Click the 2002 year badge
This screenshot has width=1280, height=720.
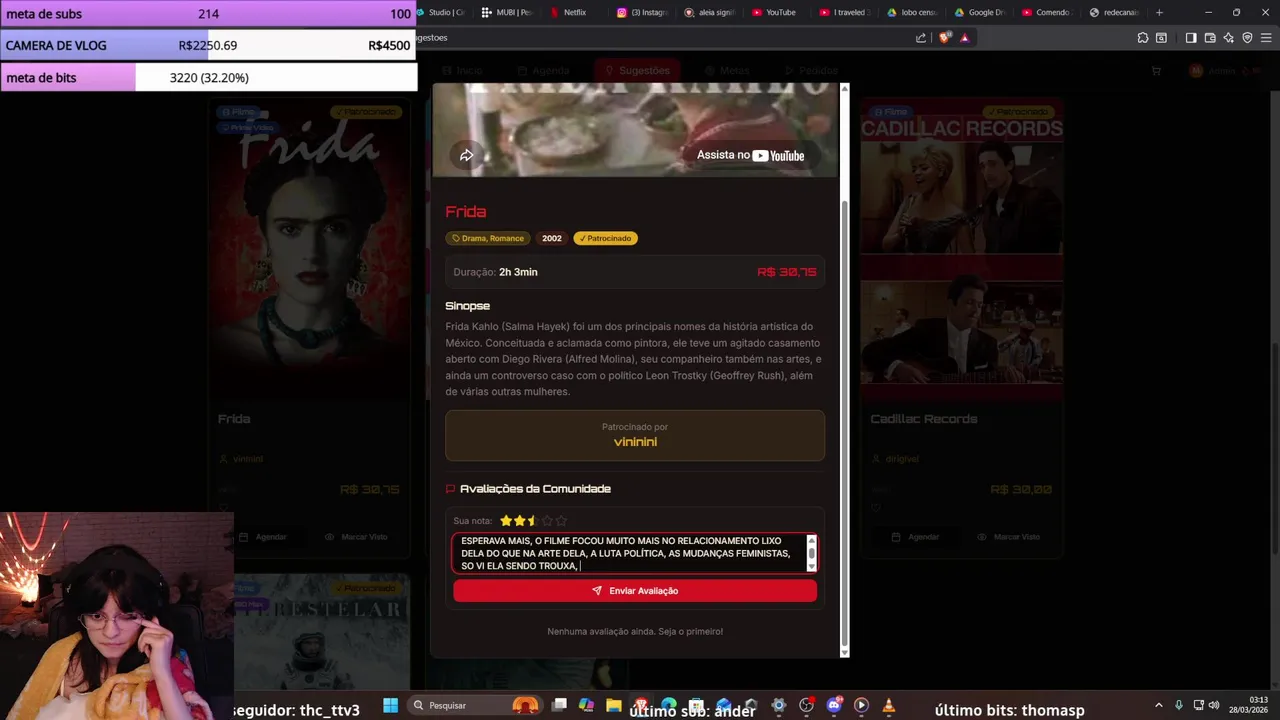[552, 238]
